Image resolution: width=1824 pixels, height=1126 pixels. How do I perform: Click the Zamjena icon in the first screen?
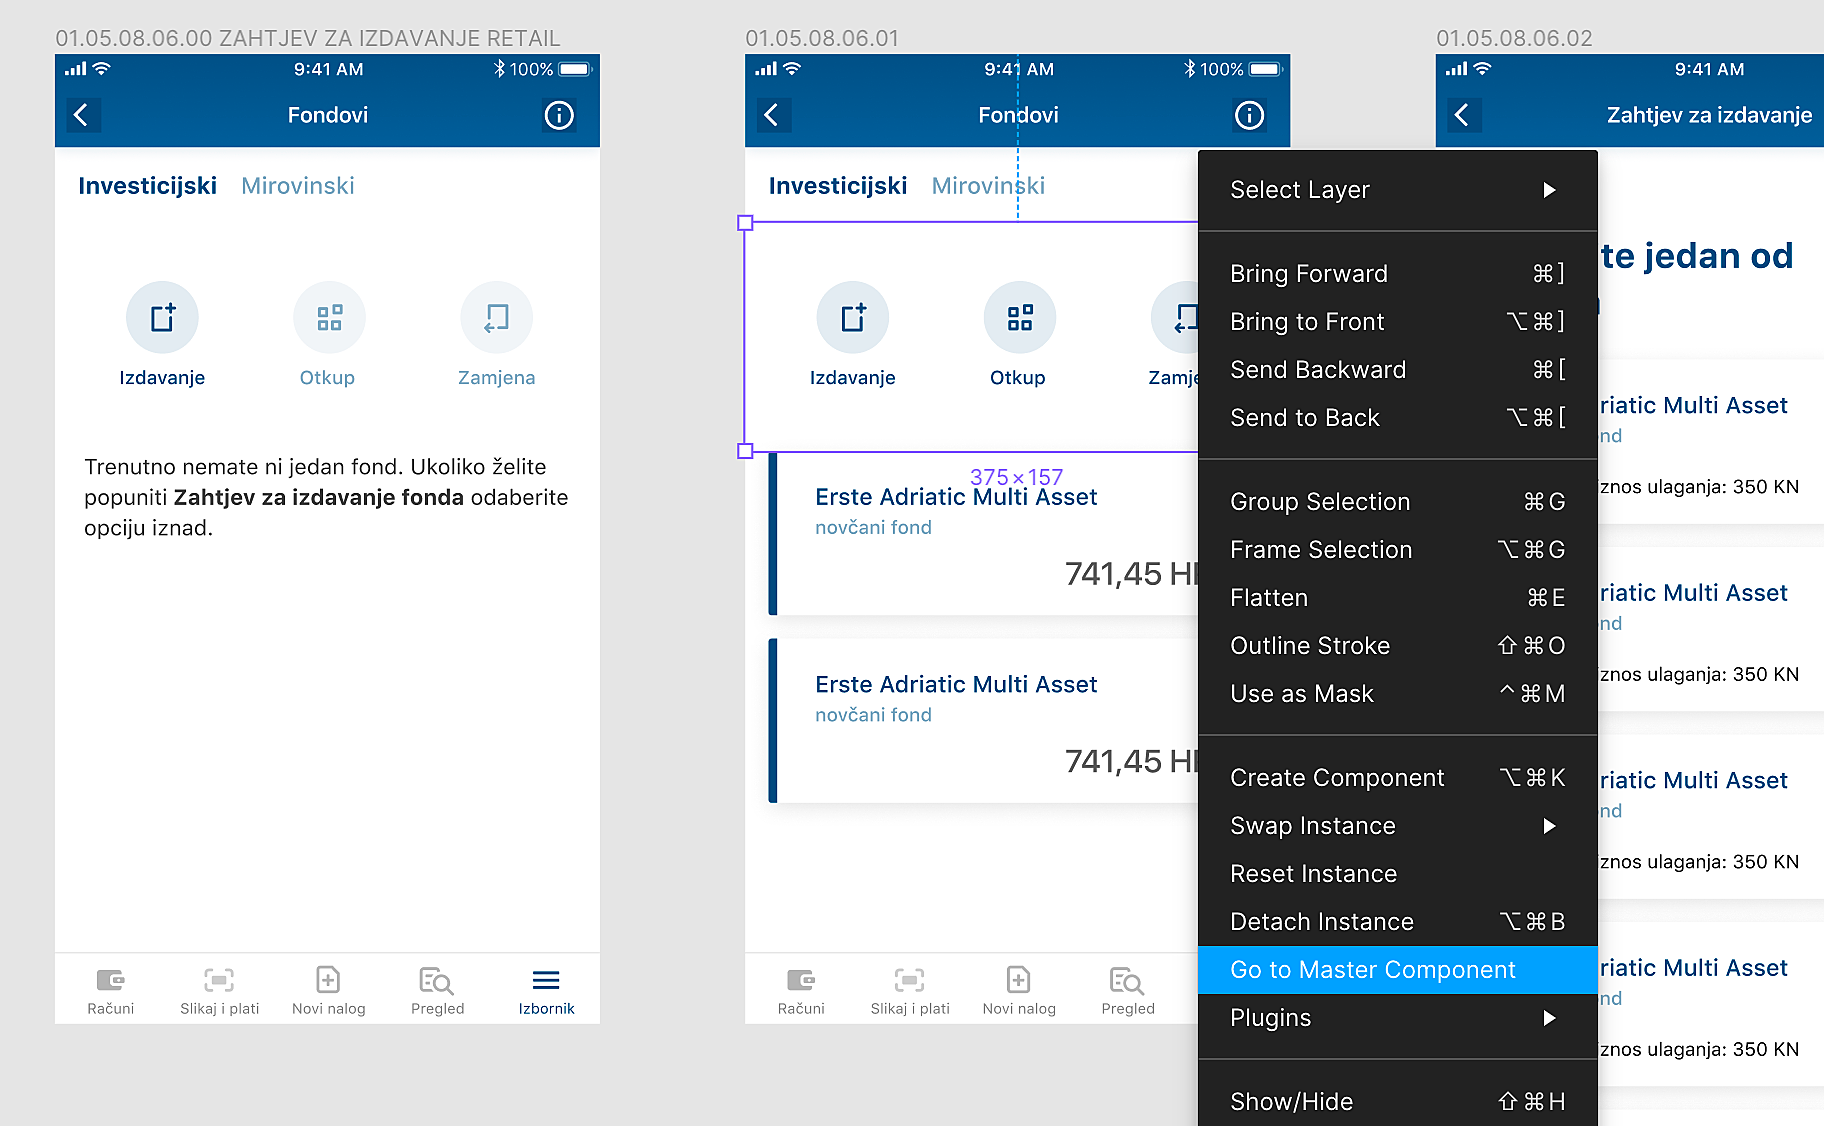coord(496,318)
